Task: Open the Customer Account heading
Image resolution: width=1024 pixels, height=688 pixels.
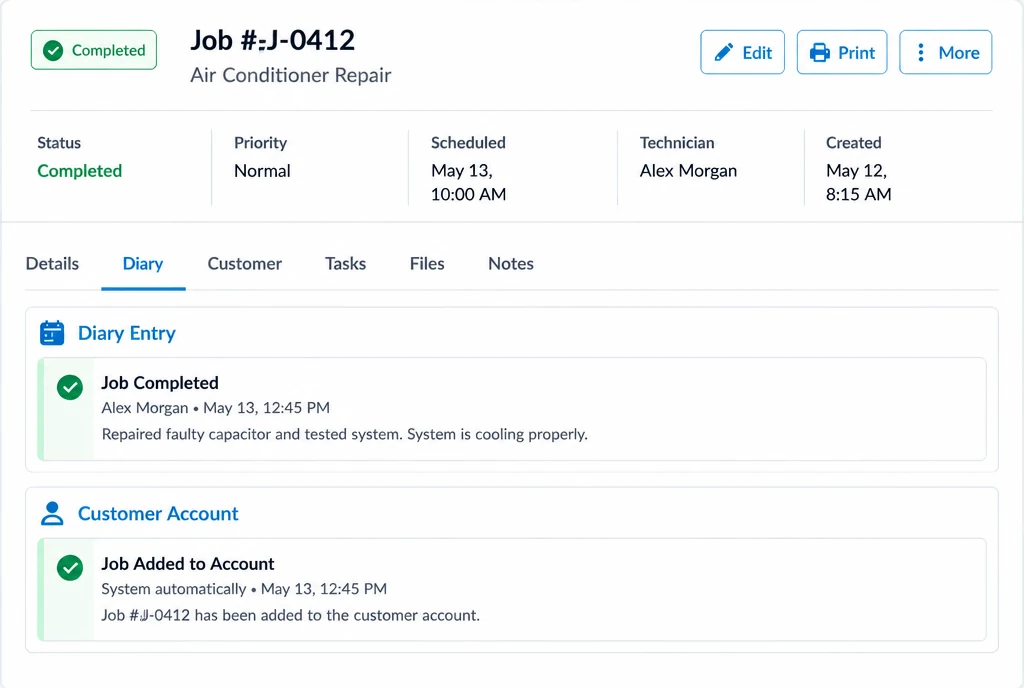Action: tap(158, 514)
